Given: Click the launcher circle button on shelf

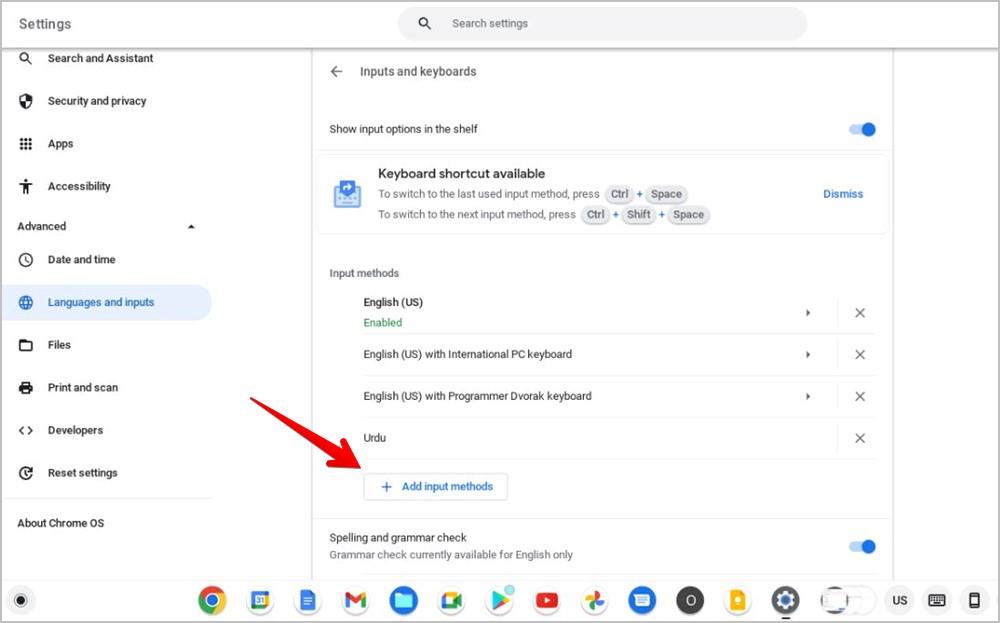Looking at the screenshot, I should point(20,600).
